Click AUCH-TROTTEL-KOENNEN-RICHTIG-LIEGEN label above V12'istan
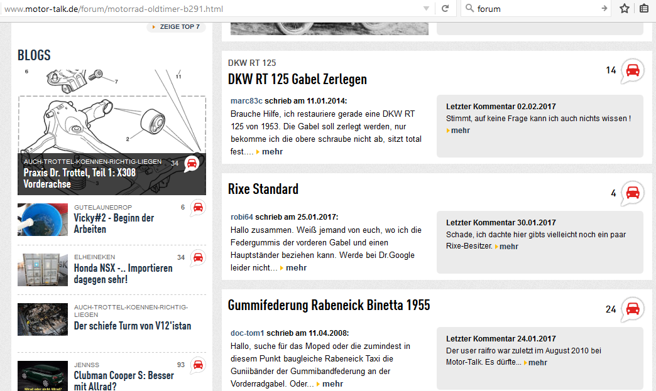Viewport: 656px width, 391px height. [131, 311]
